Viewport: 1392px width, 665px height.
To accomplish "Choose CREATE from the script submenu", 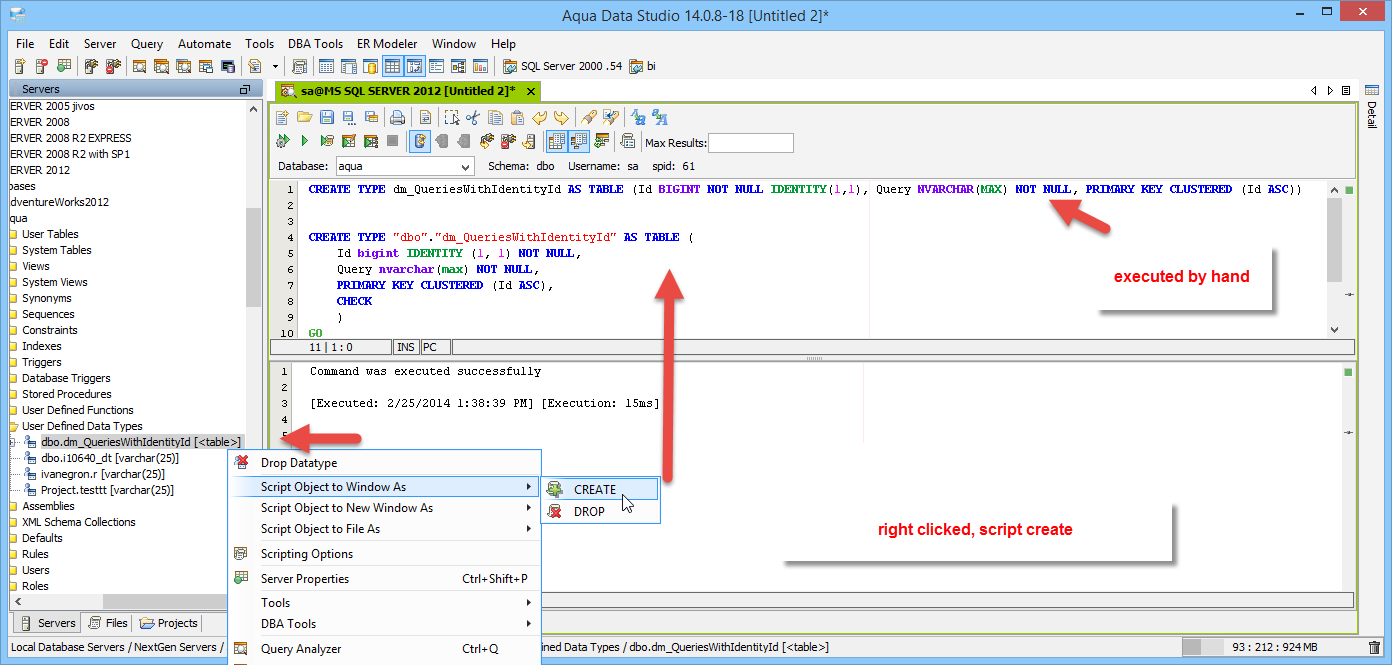I will pyautogui.click(x=600, y=490).
